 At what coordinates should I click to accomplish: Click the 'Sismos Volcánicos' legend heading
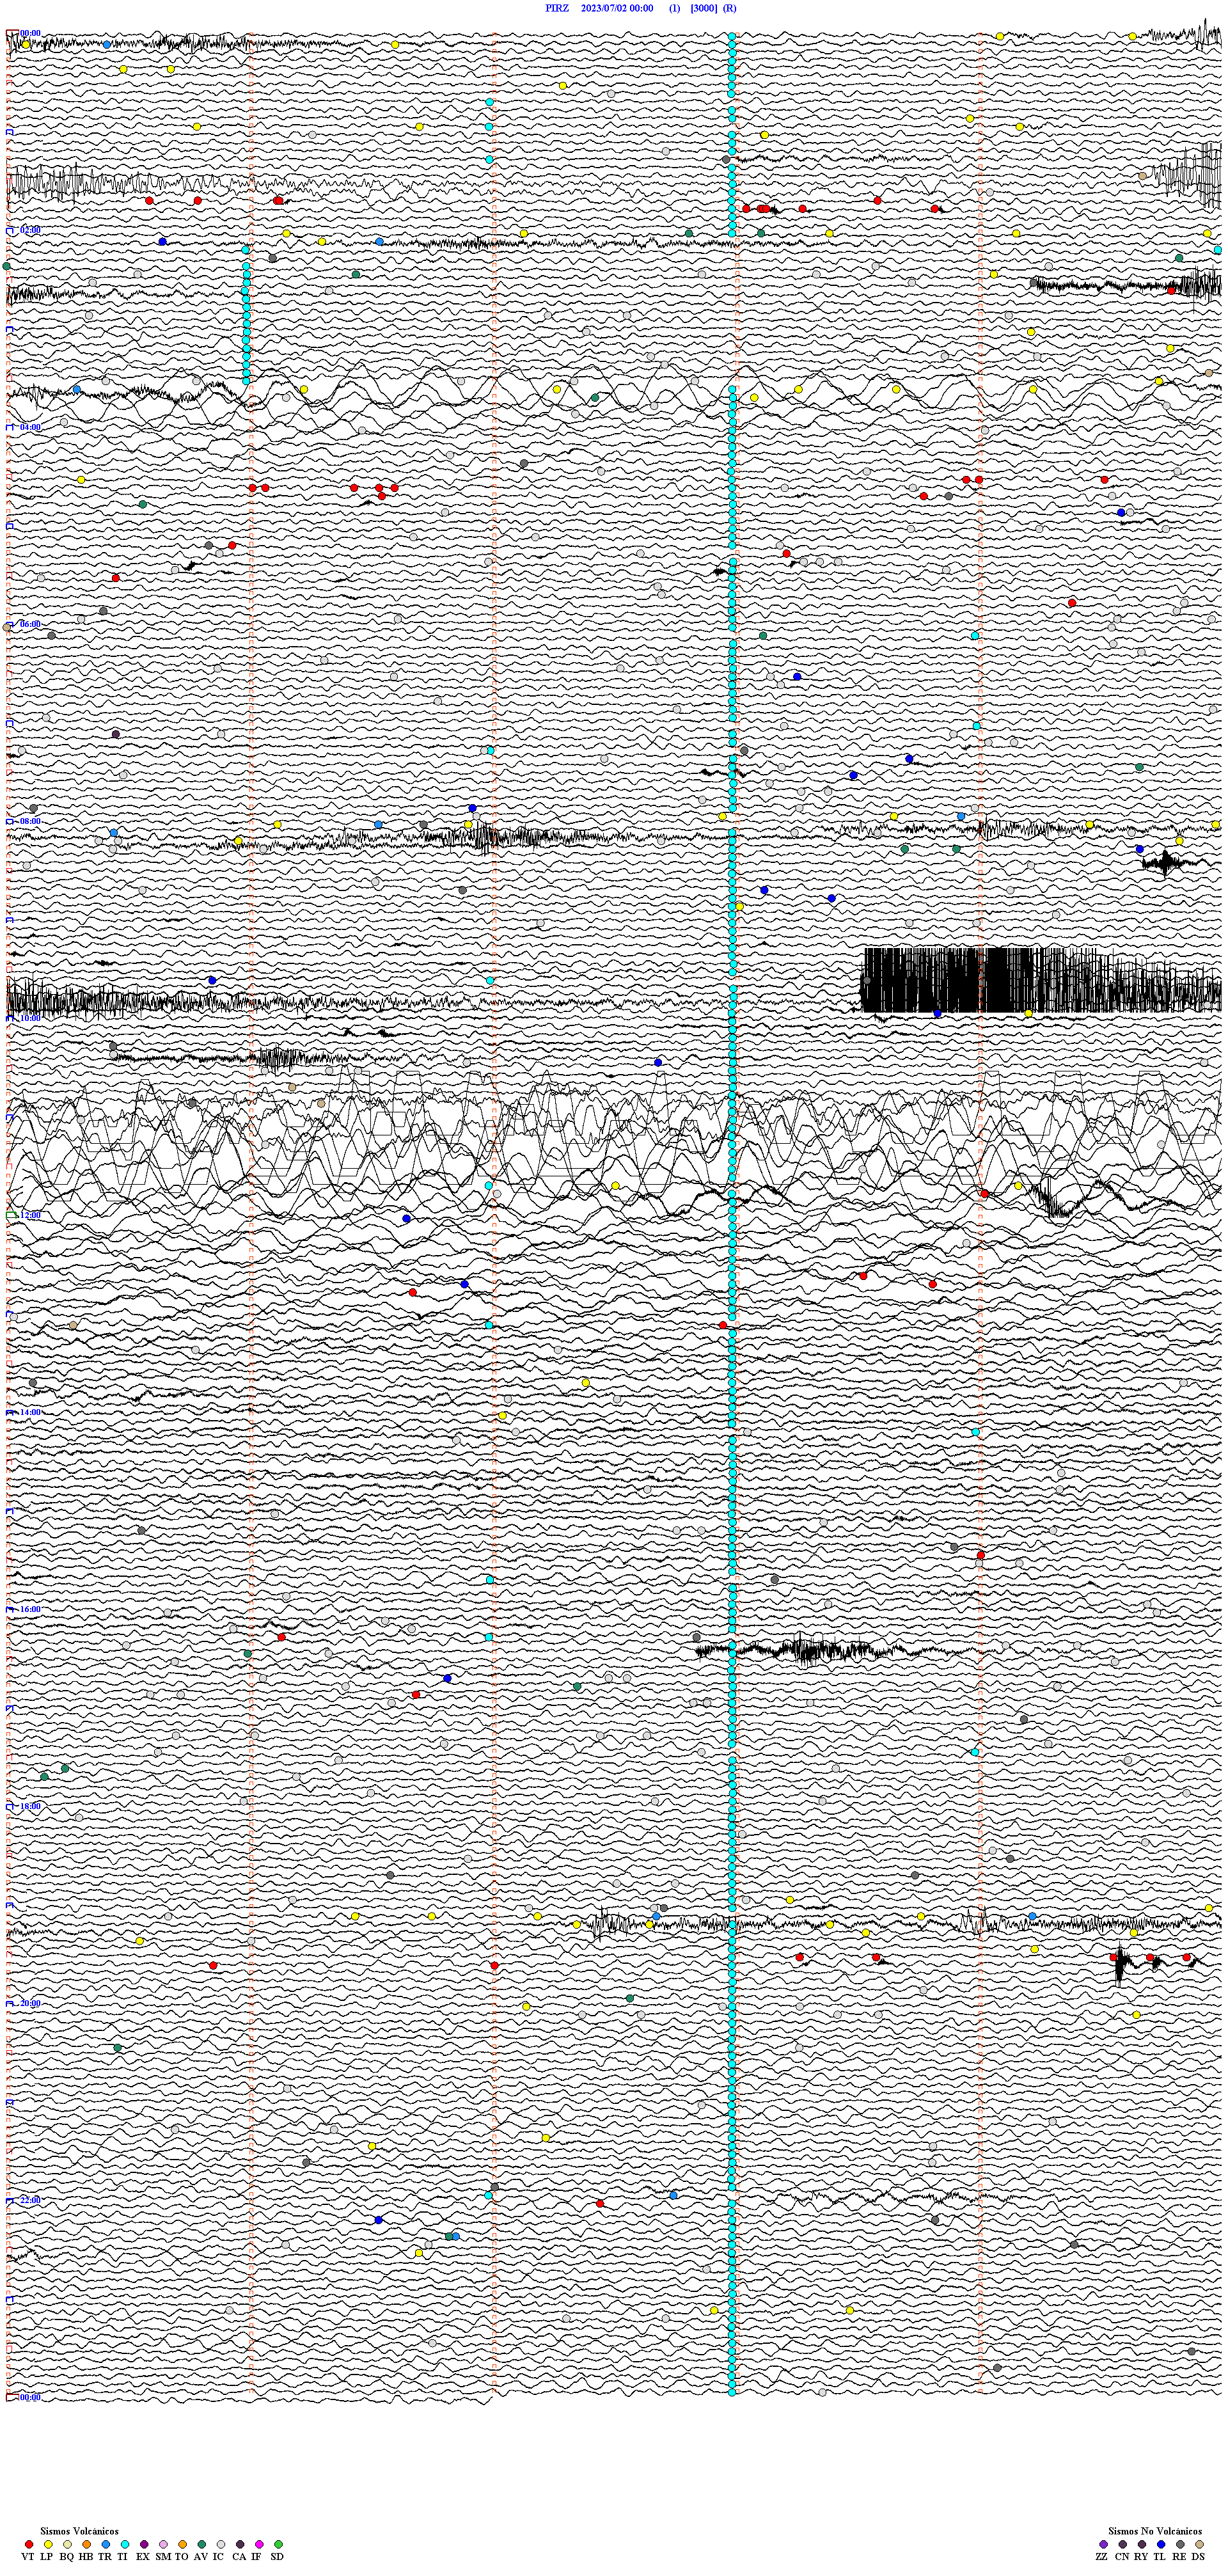click(79, 2530)
